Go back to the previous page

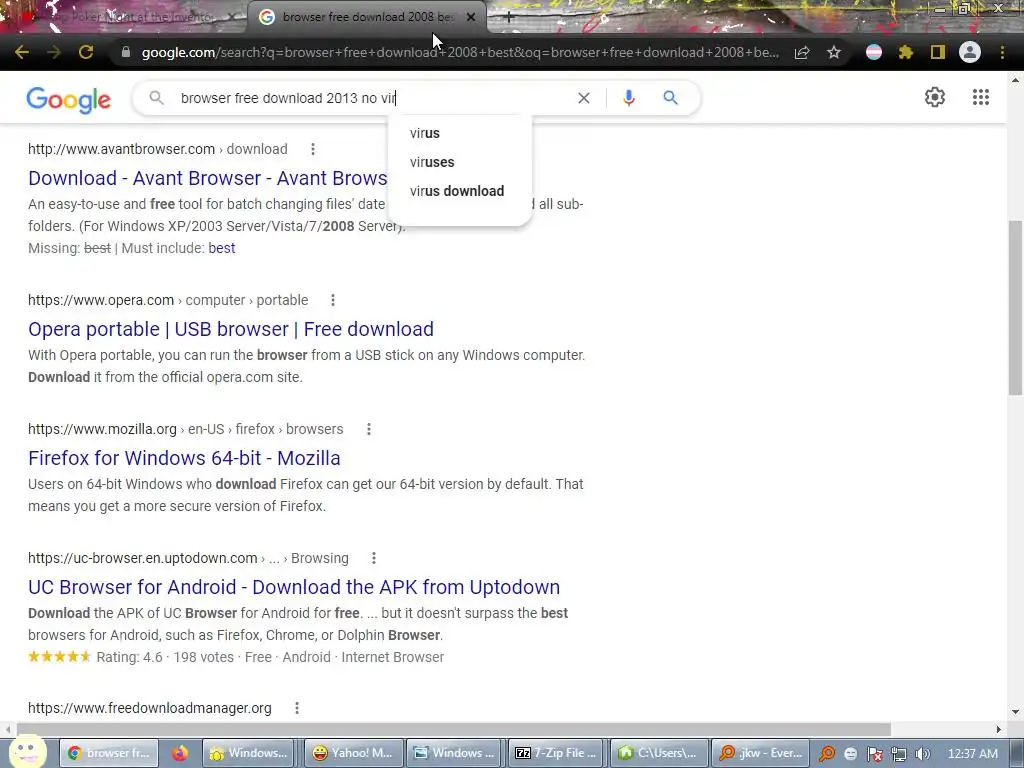tap(22, 52)
